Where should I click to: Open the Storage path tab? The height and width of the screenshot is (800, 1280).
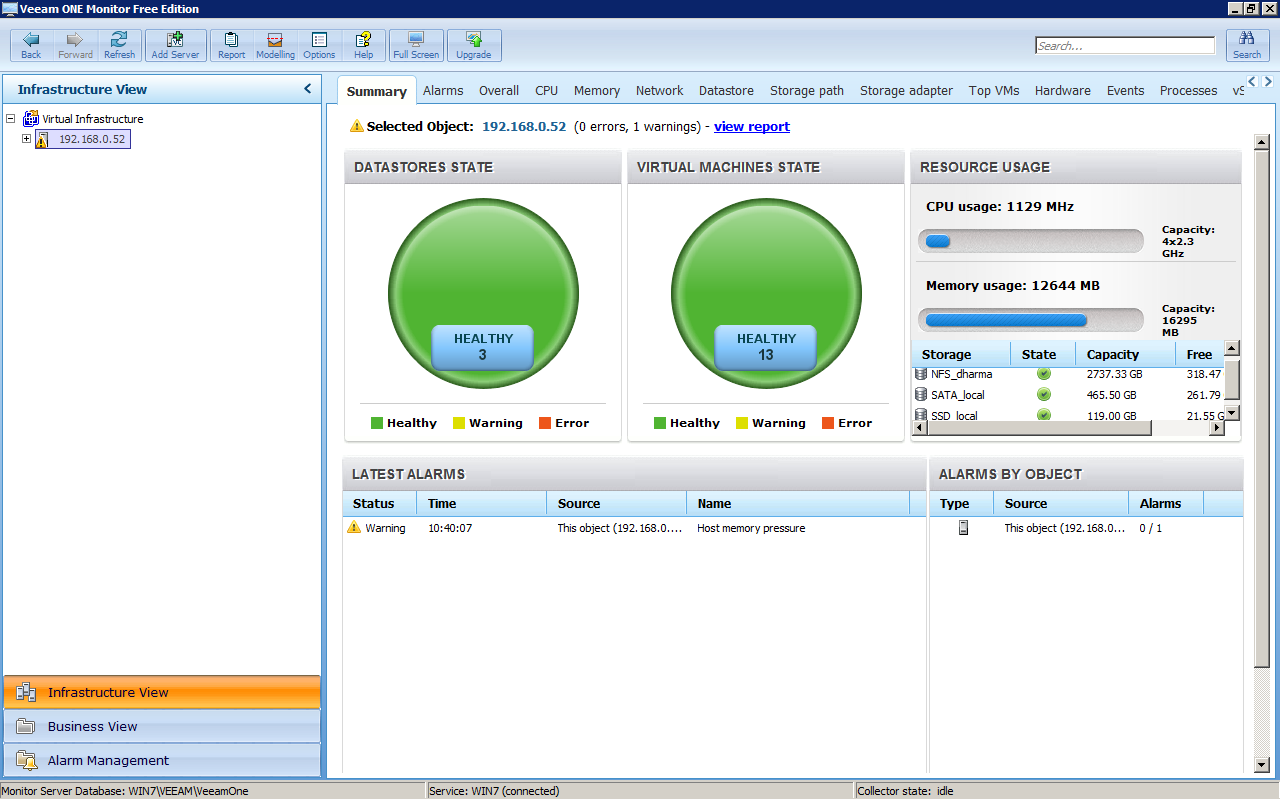(x=807, y=90)
